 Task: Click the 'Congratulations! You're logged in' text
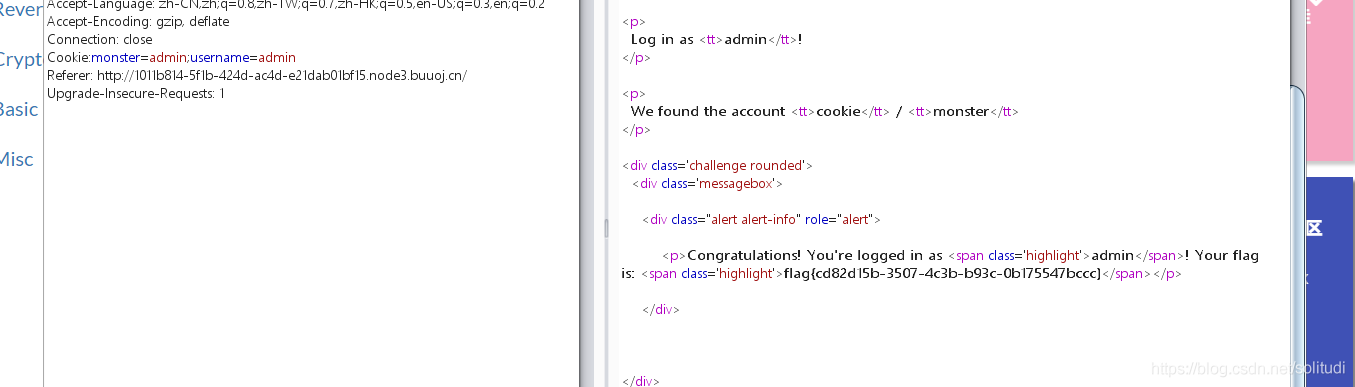[x=815, y=255]
